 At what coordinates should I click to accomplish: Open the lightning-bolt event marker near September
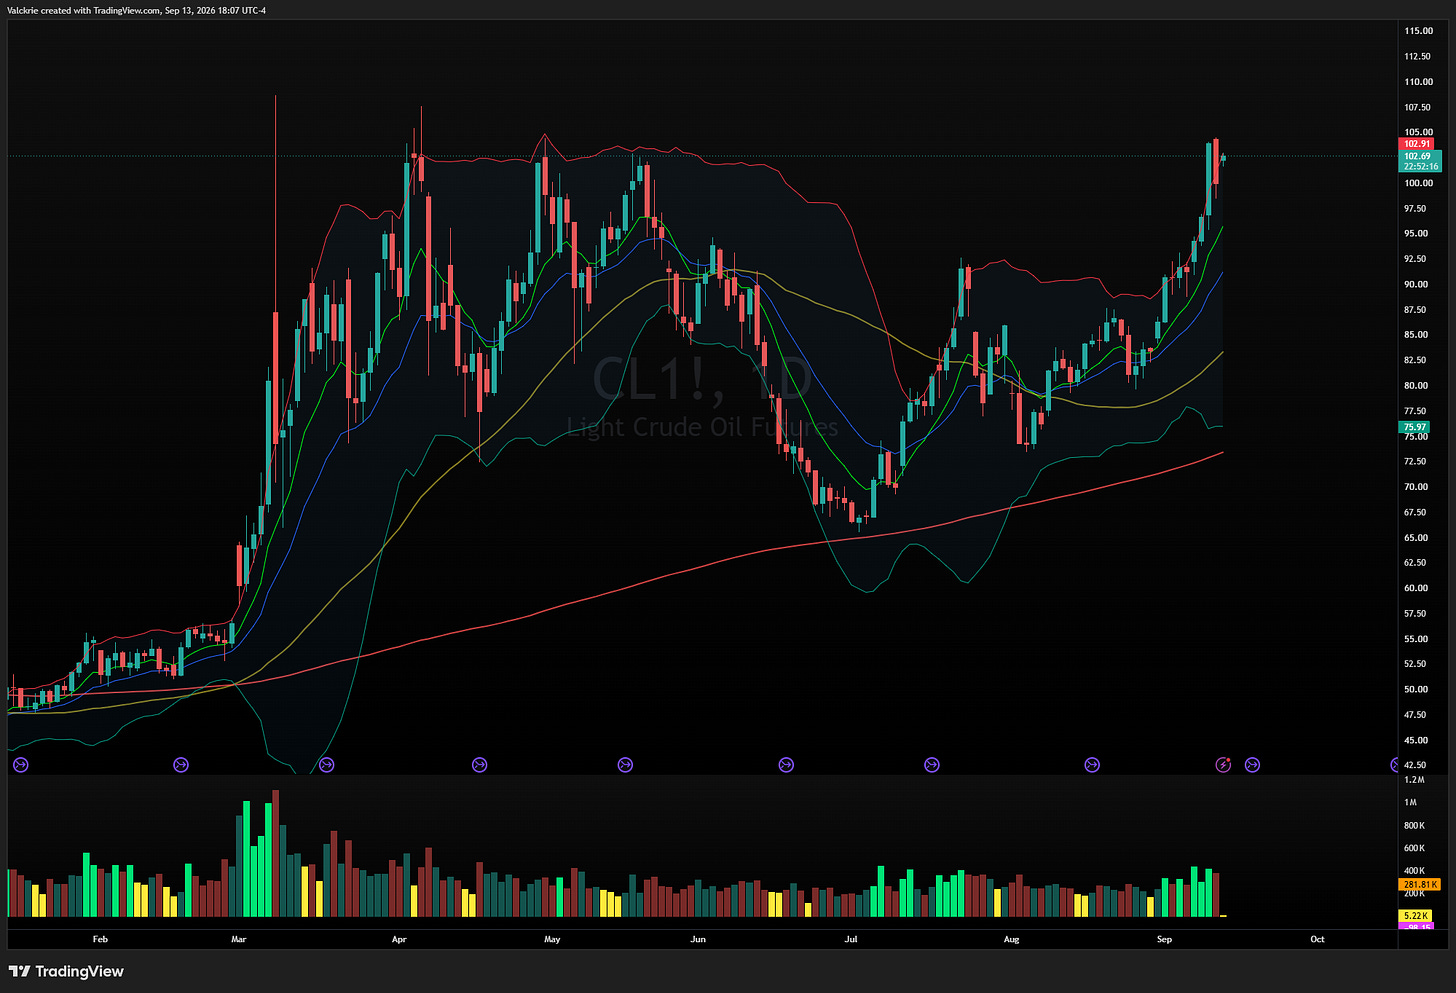coord(1223,765)
